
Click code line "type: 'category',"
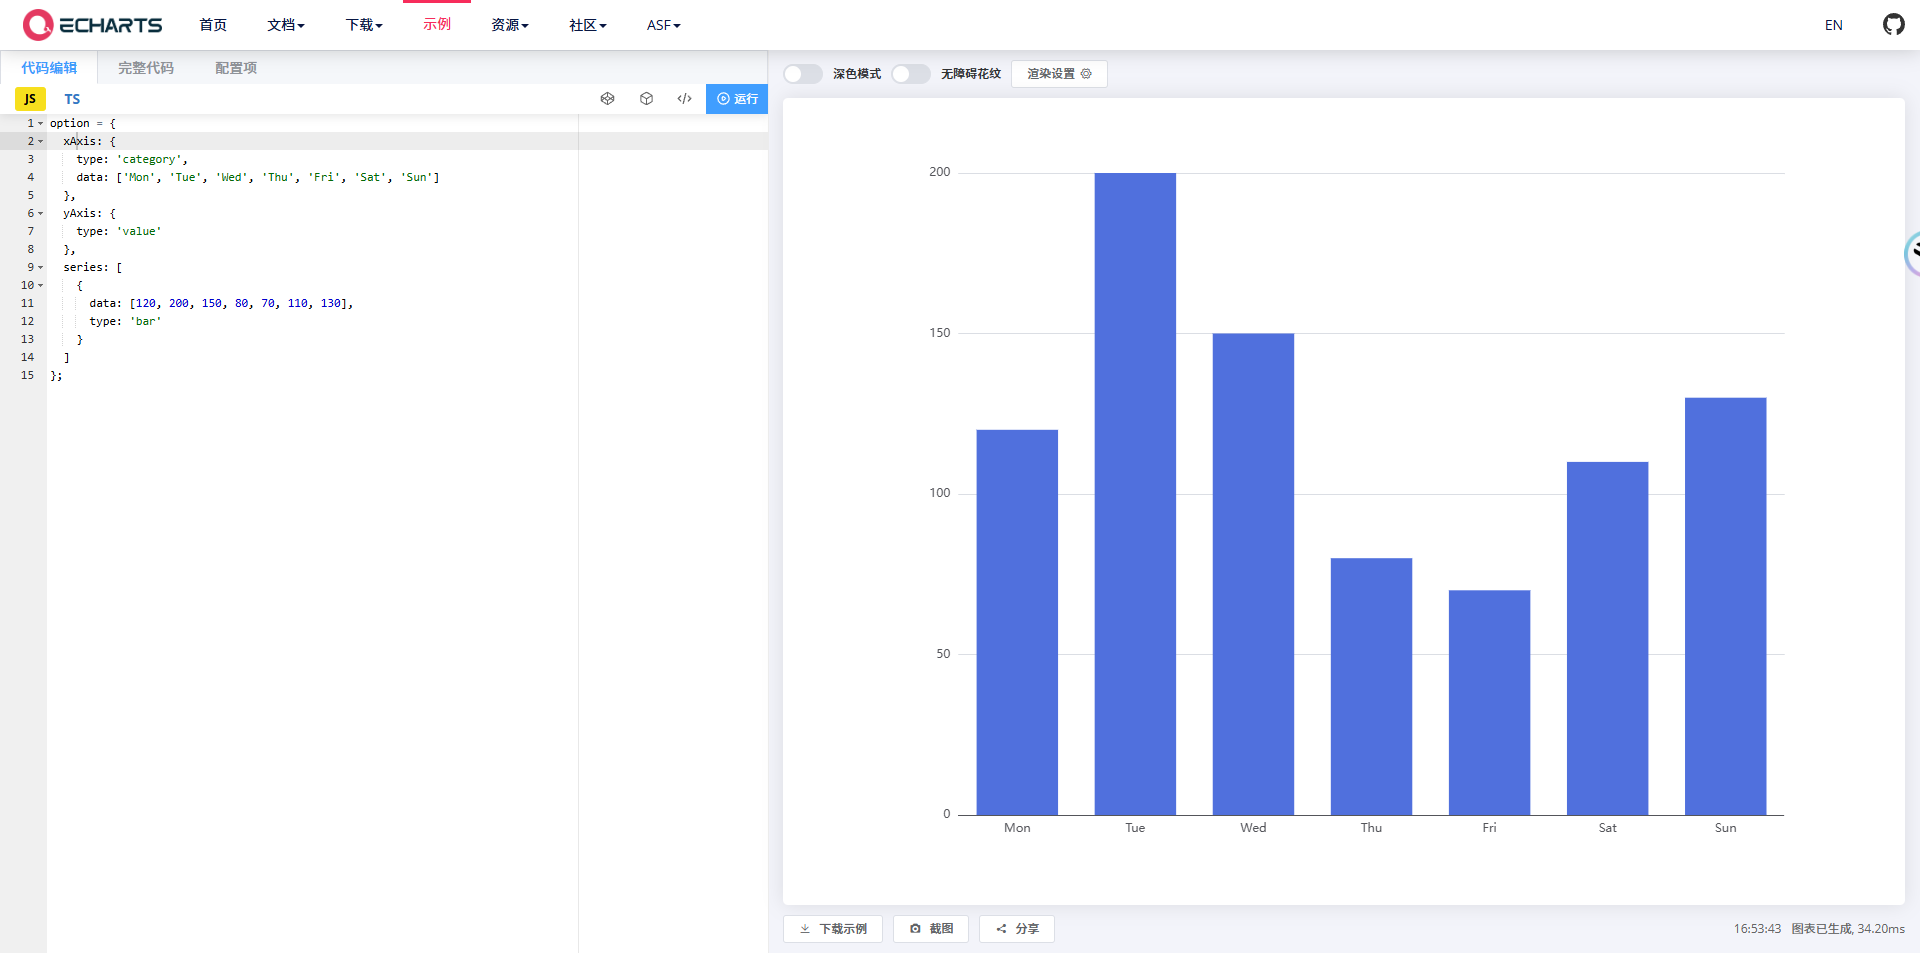coord(132,159)
